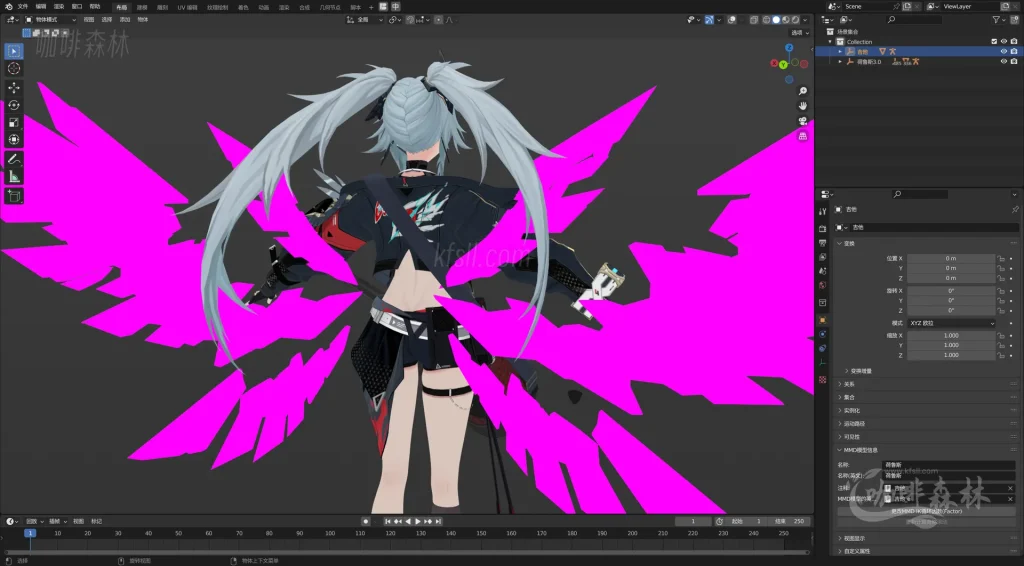Open the Output properties tab

pos(822,243)
